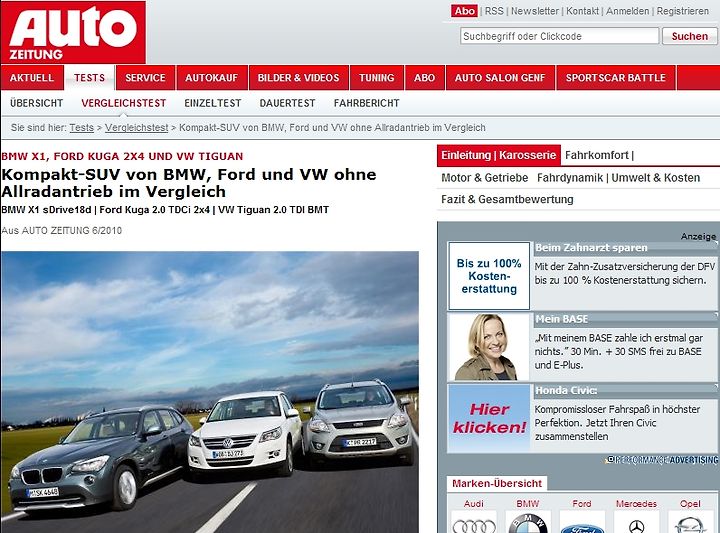Open the Newsletter link

[x=534, y=11]
